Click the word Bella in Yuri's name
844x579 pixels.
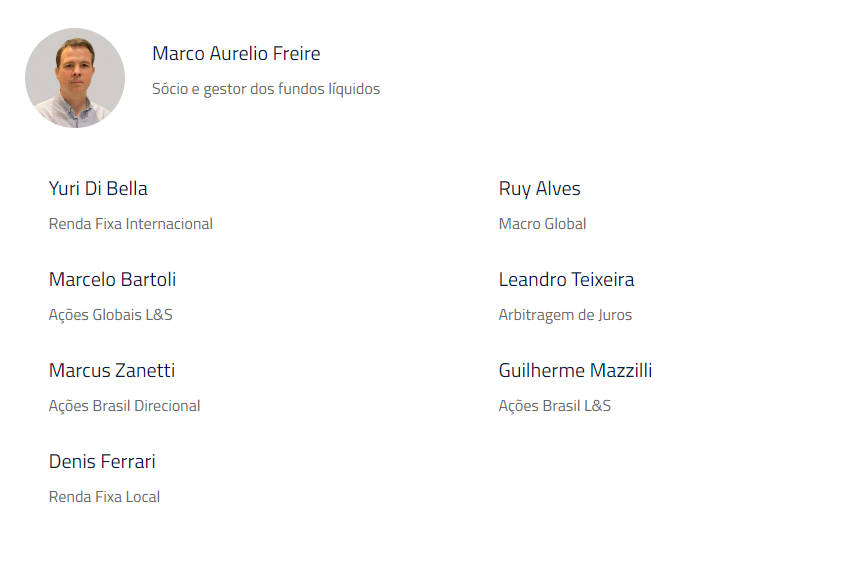127,188
